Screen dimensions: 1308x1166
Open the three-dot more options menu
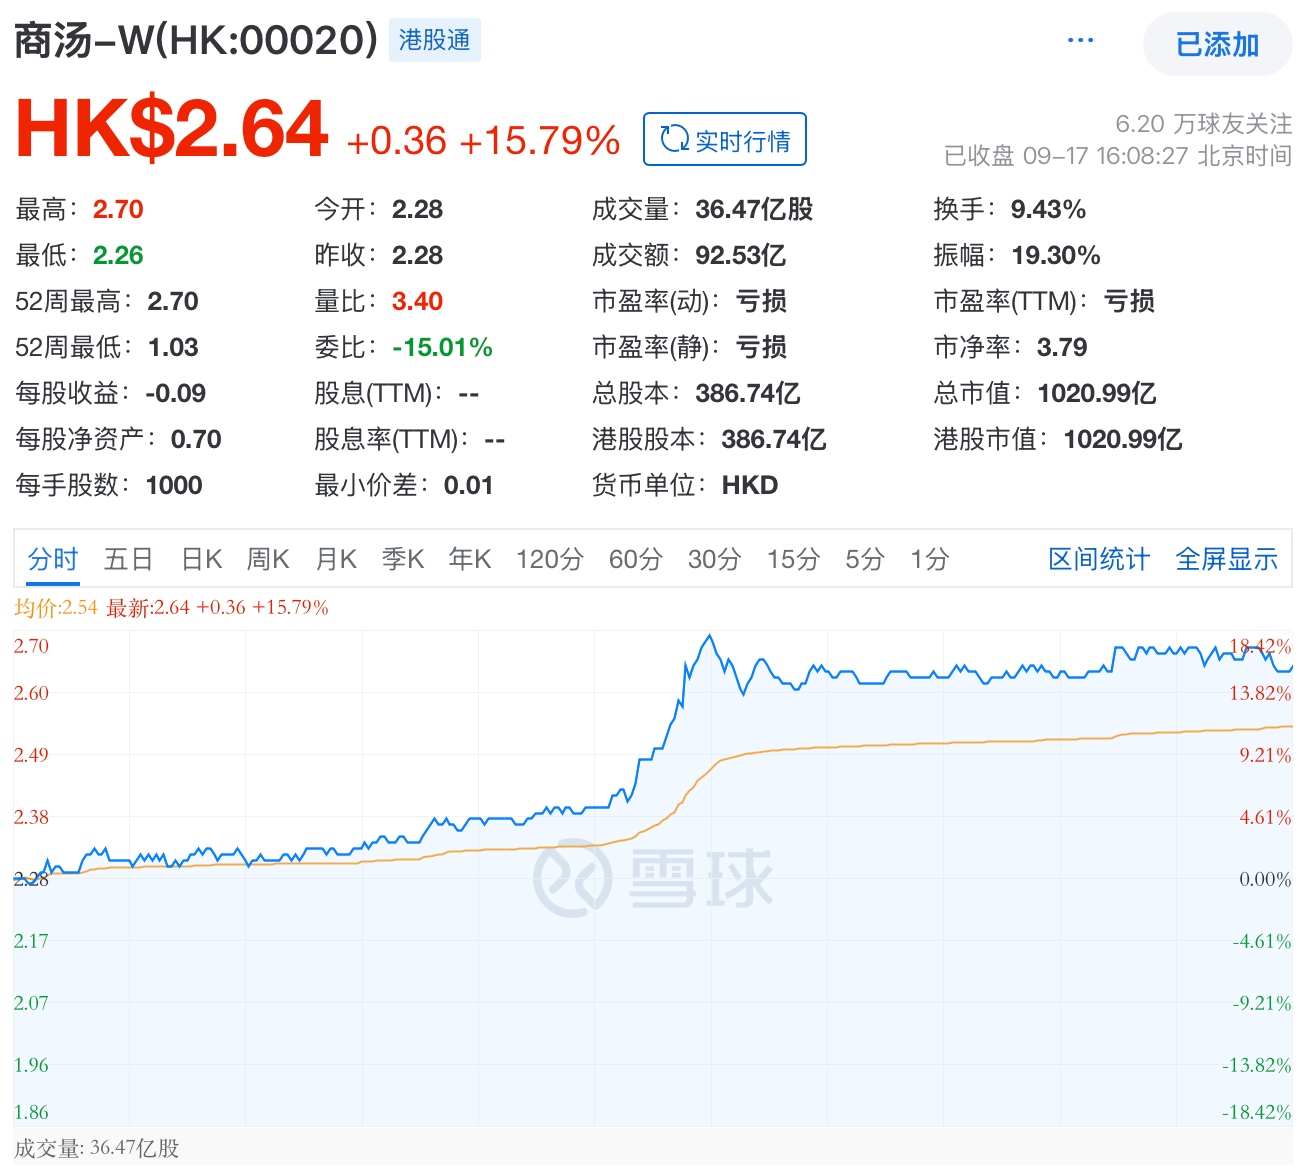pyautogui.click(x=1080, y=41)
